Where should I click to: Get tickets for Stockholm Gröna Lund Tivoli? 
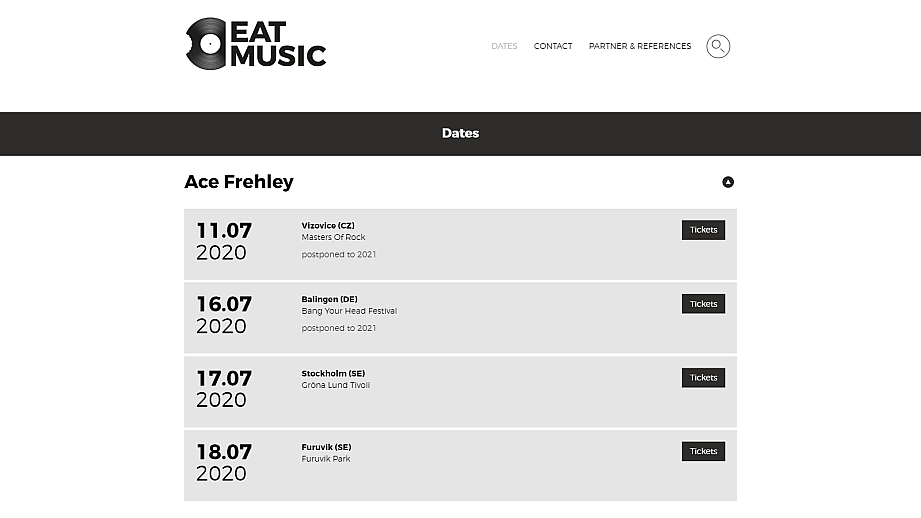tap(703, 378)
